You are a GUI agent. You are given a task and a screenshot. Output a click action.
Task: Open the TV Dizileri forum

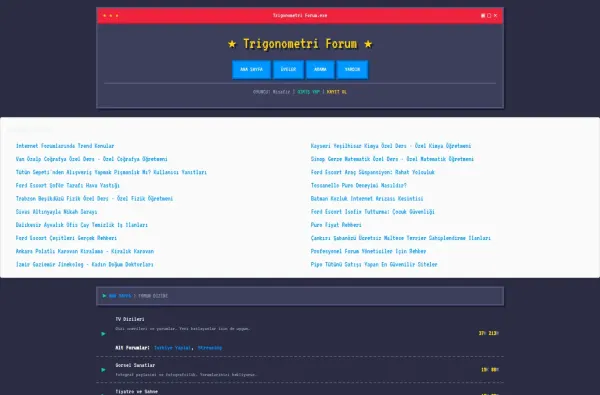pos(130,319)
